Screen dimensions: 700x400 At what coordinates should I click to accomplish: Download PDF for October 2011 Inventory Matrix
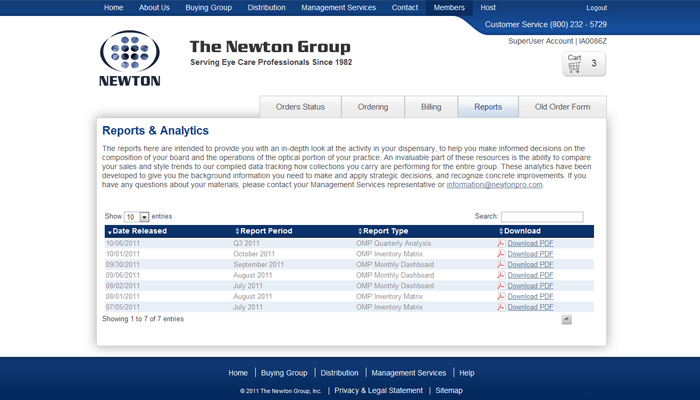click(x=530, y=254)
